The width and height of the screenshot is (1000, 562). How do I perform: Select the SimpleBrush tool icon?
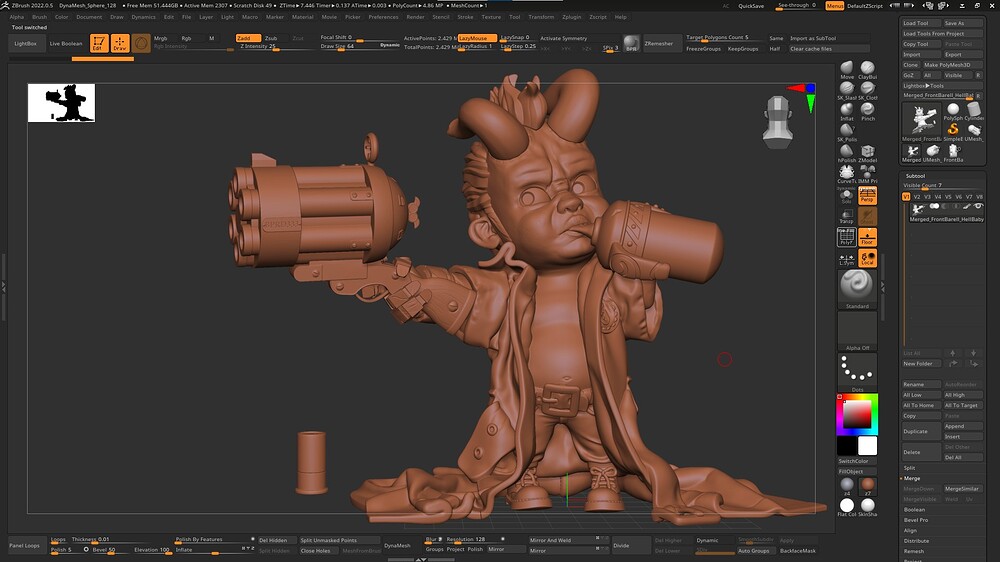pos(953,131)
